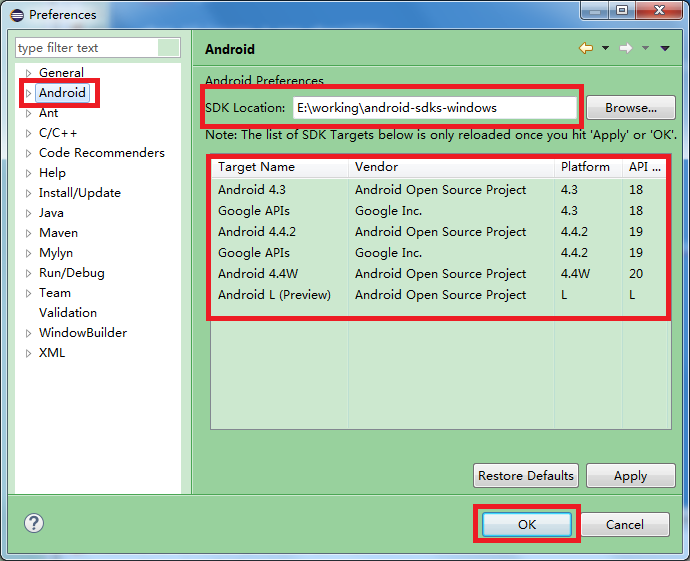The width and height of the screenshot is (690, 561).
Task: Open Install/Update preferences
Action: pyautogui.click(x=80, y=193)
